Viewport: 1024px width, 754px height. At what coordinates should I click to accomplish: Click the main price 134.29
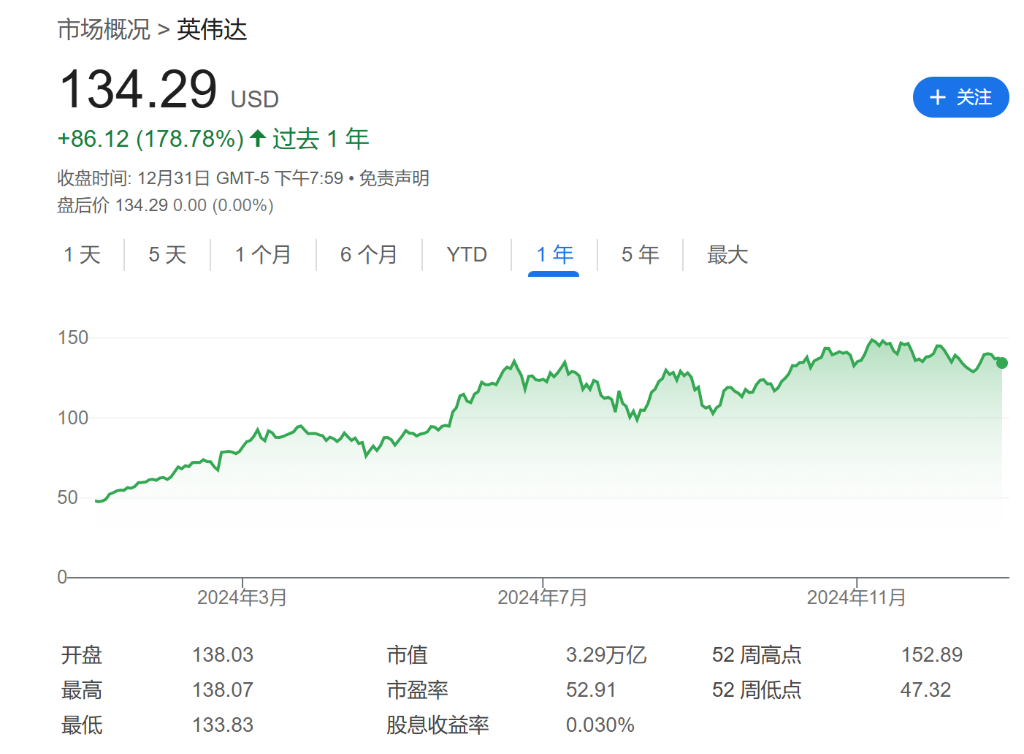(138, 90)
